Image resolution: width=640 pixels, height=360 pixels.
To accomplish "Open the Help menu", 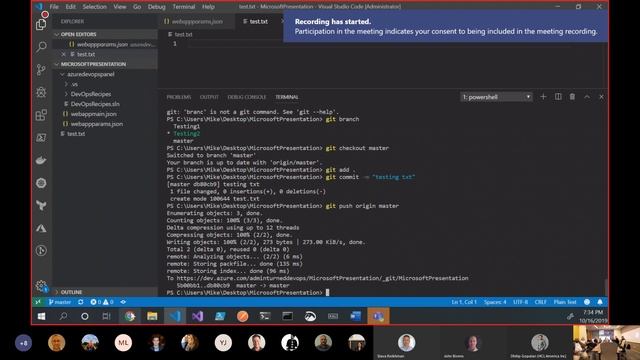I will (208, 7).
